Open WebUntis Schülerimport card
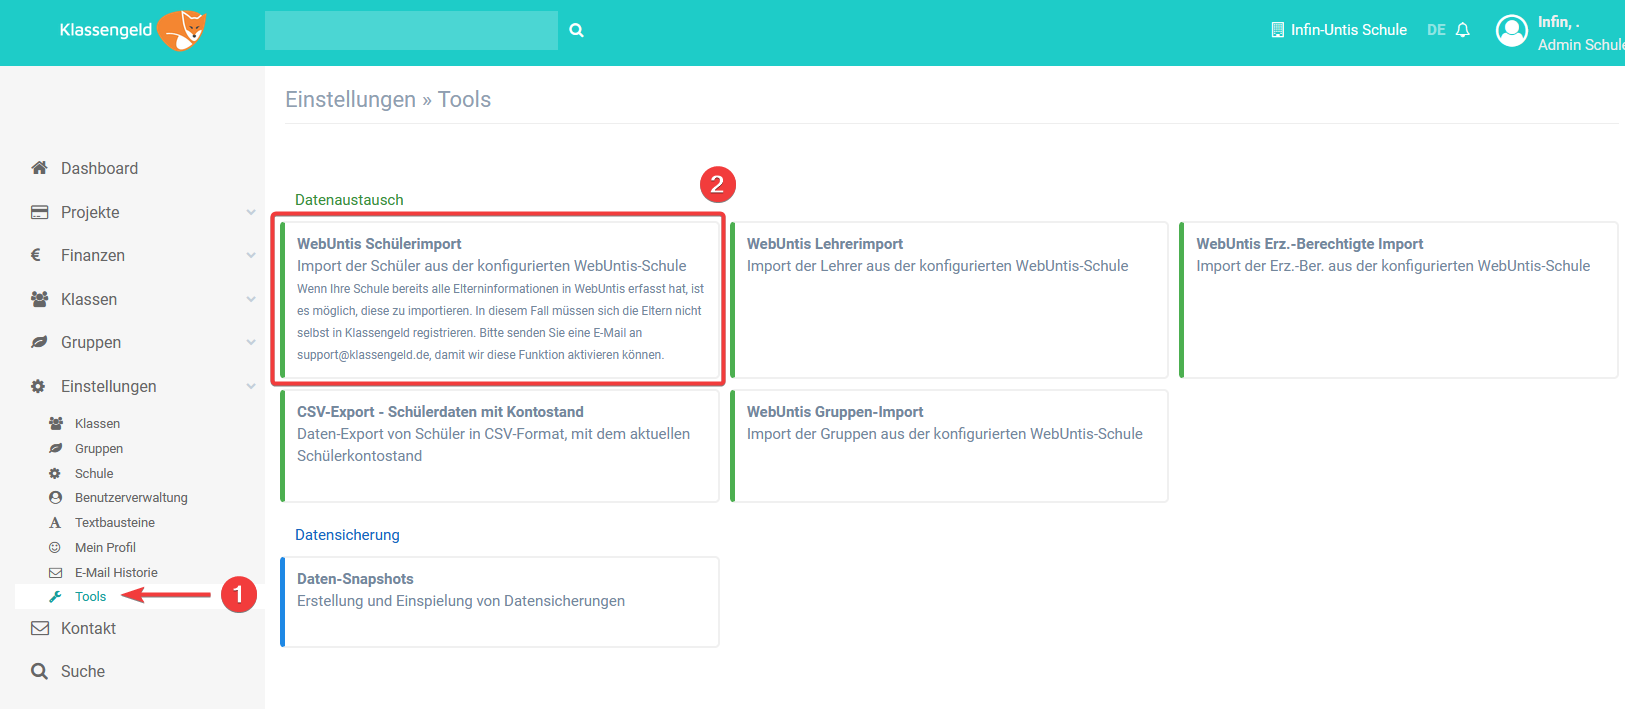The width and height of the screenshot is (1625, 709). coord(500,299)
